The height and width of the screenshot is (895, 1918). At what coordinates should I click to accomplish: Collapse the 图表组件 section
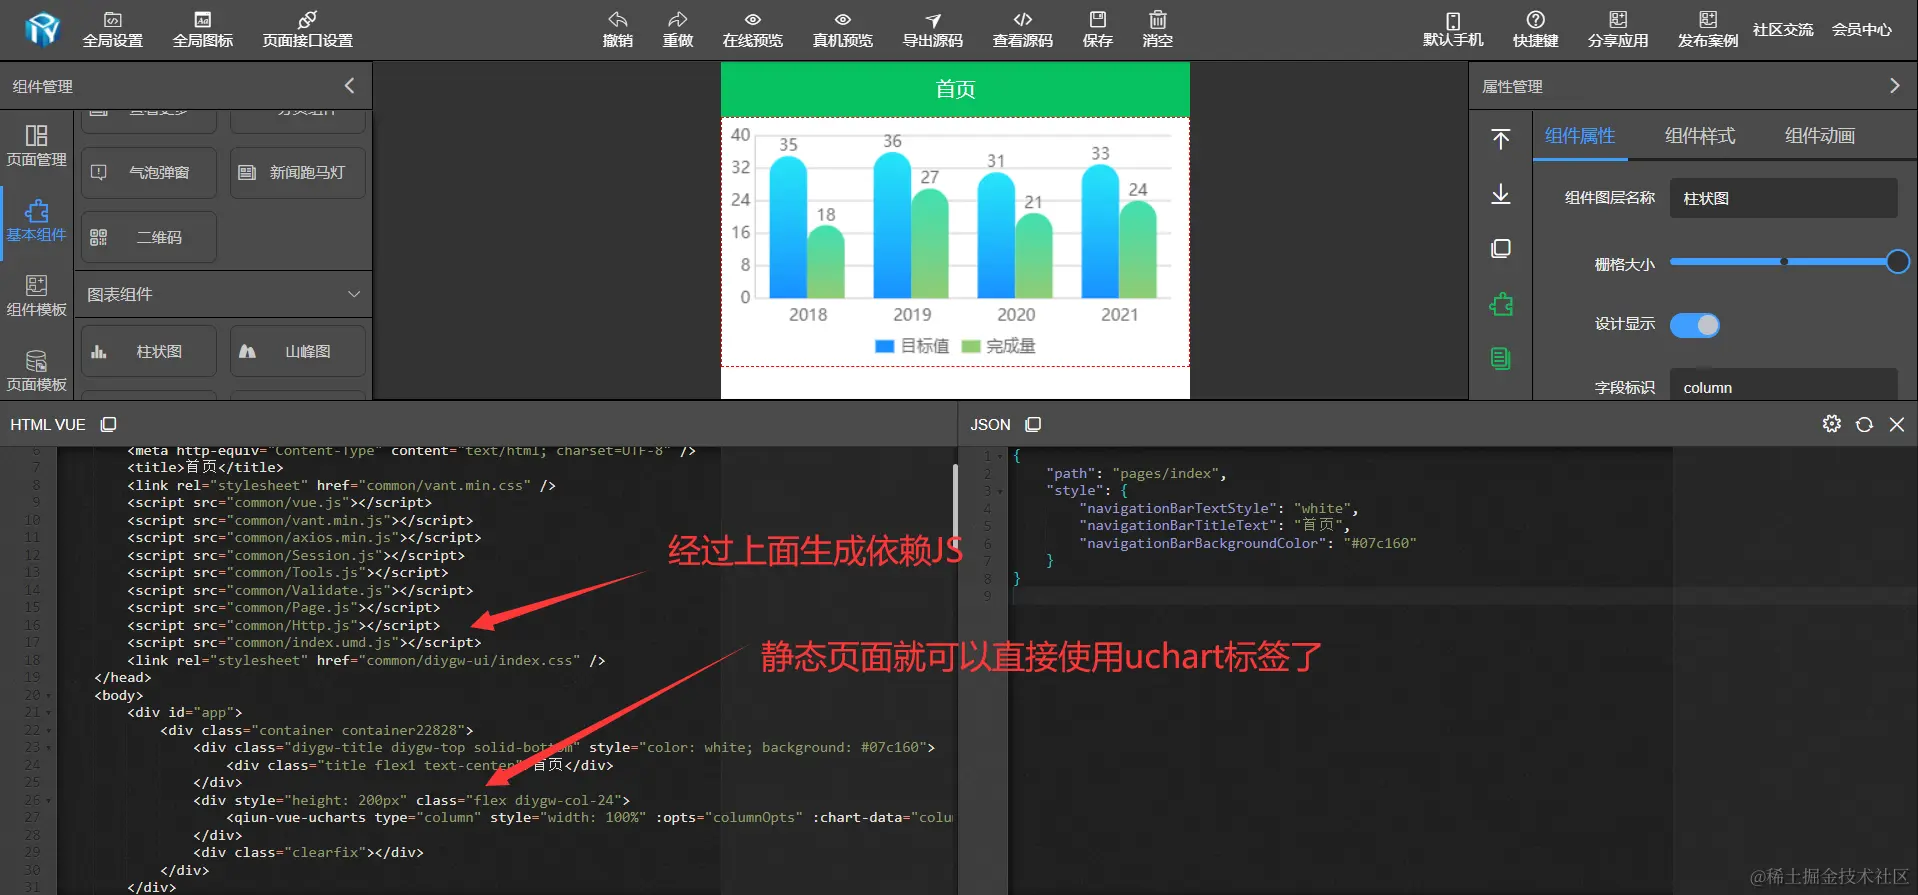pos(353,294)
